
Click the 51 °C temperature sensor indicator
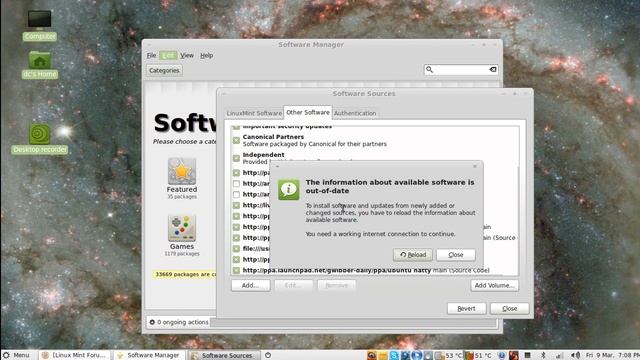click(478, 355)
